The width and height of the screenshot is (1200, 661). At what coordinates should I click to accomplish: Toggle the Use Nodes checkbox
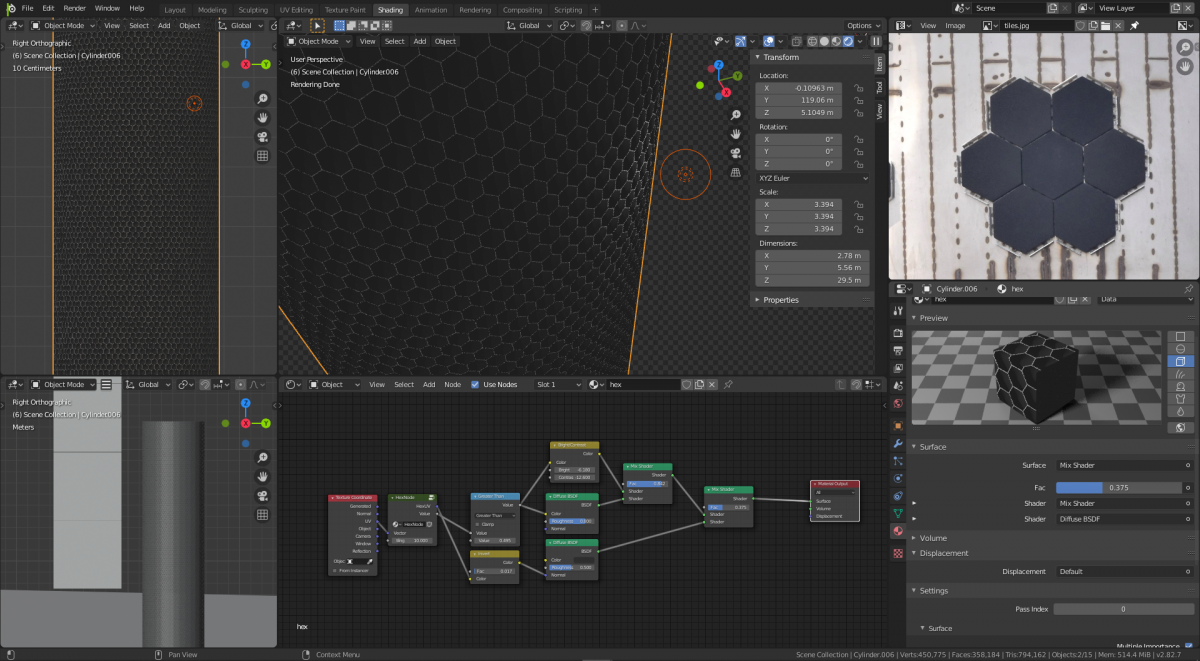pos(475,384)
